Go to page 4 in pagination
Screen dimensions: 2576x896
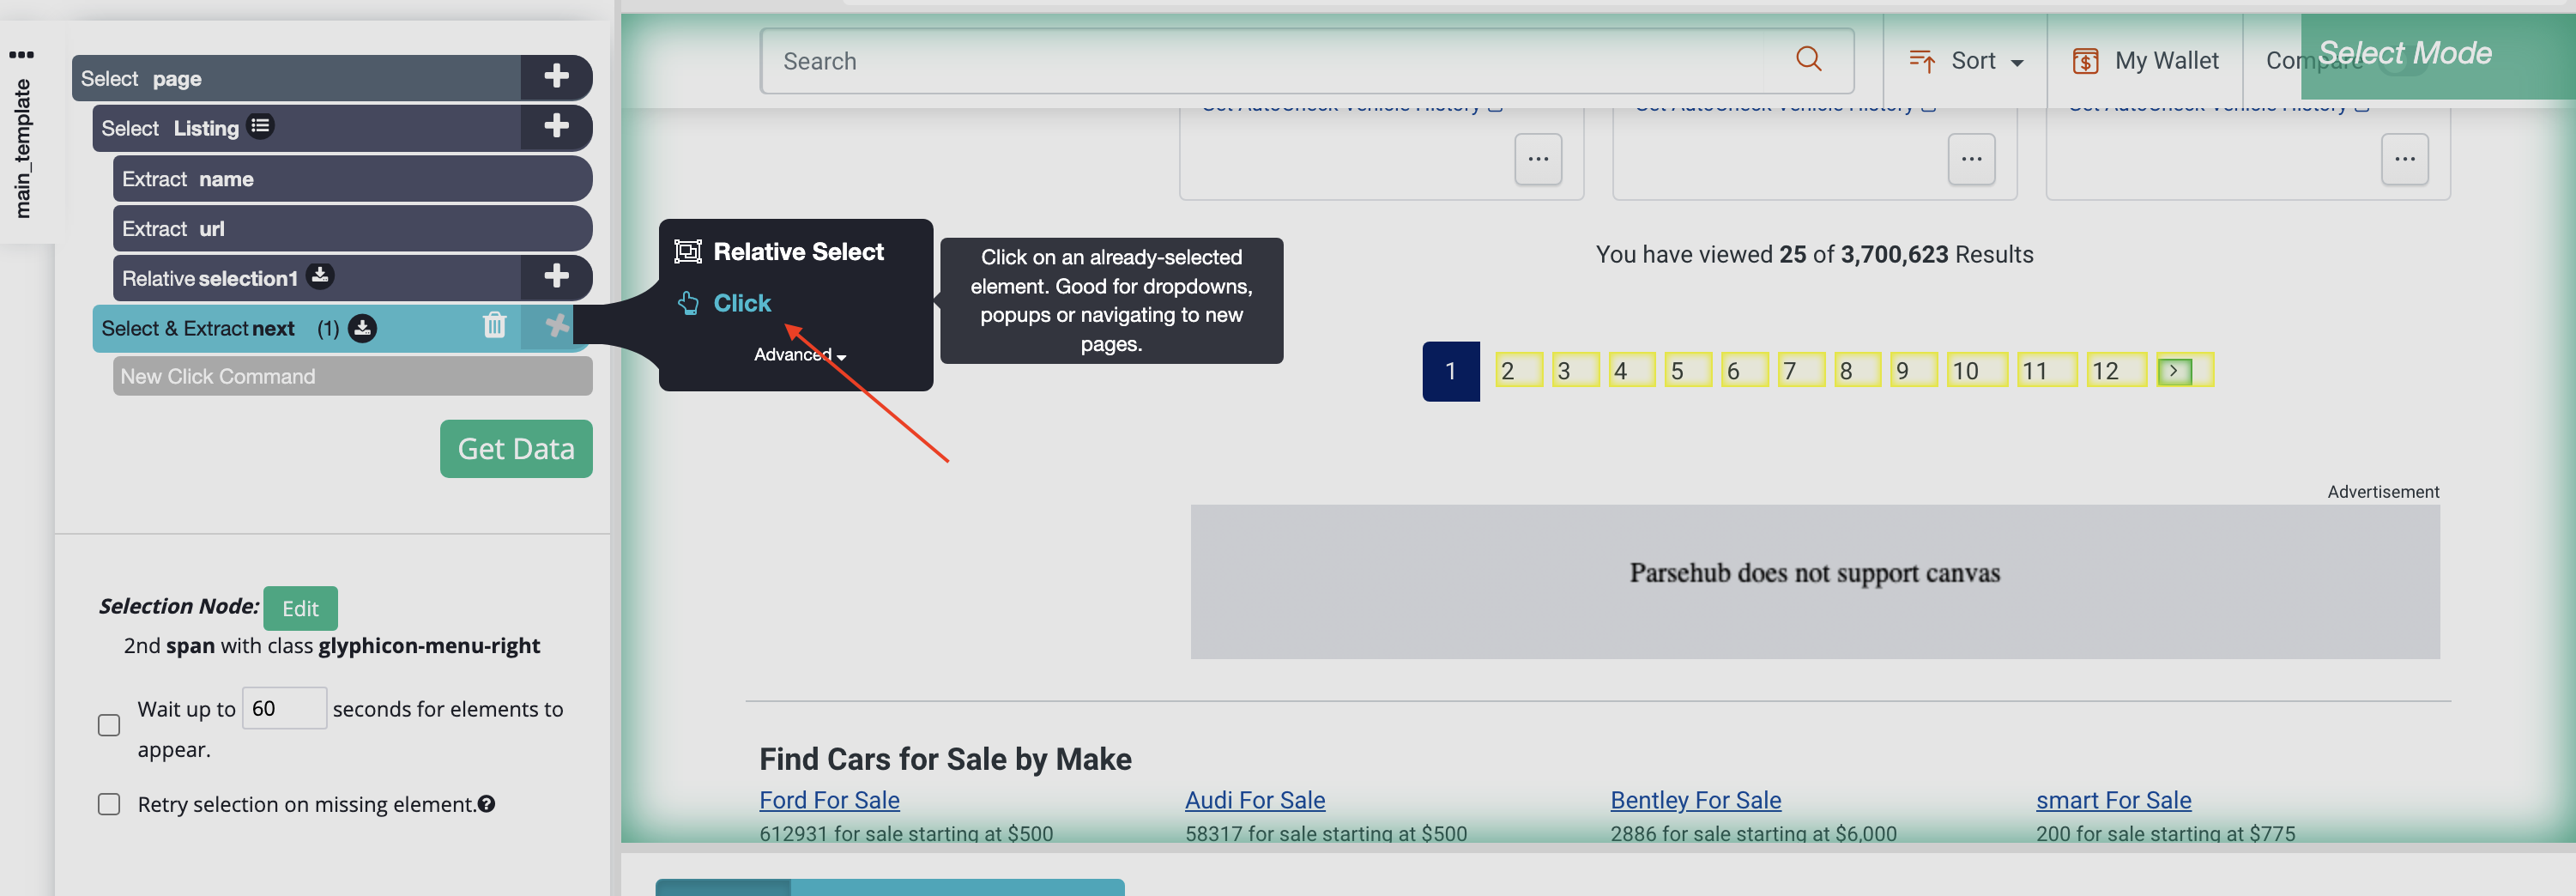[x=1632, y=371]
